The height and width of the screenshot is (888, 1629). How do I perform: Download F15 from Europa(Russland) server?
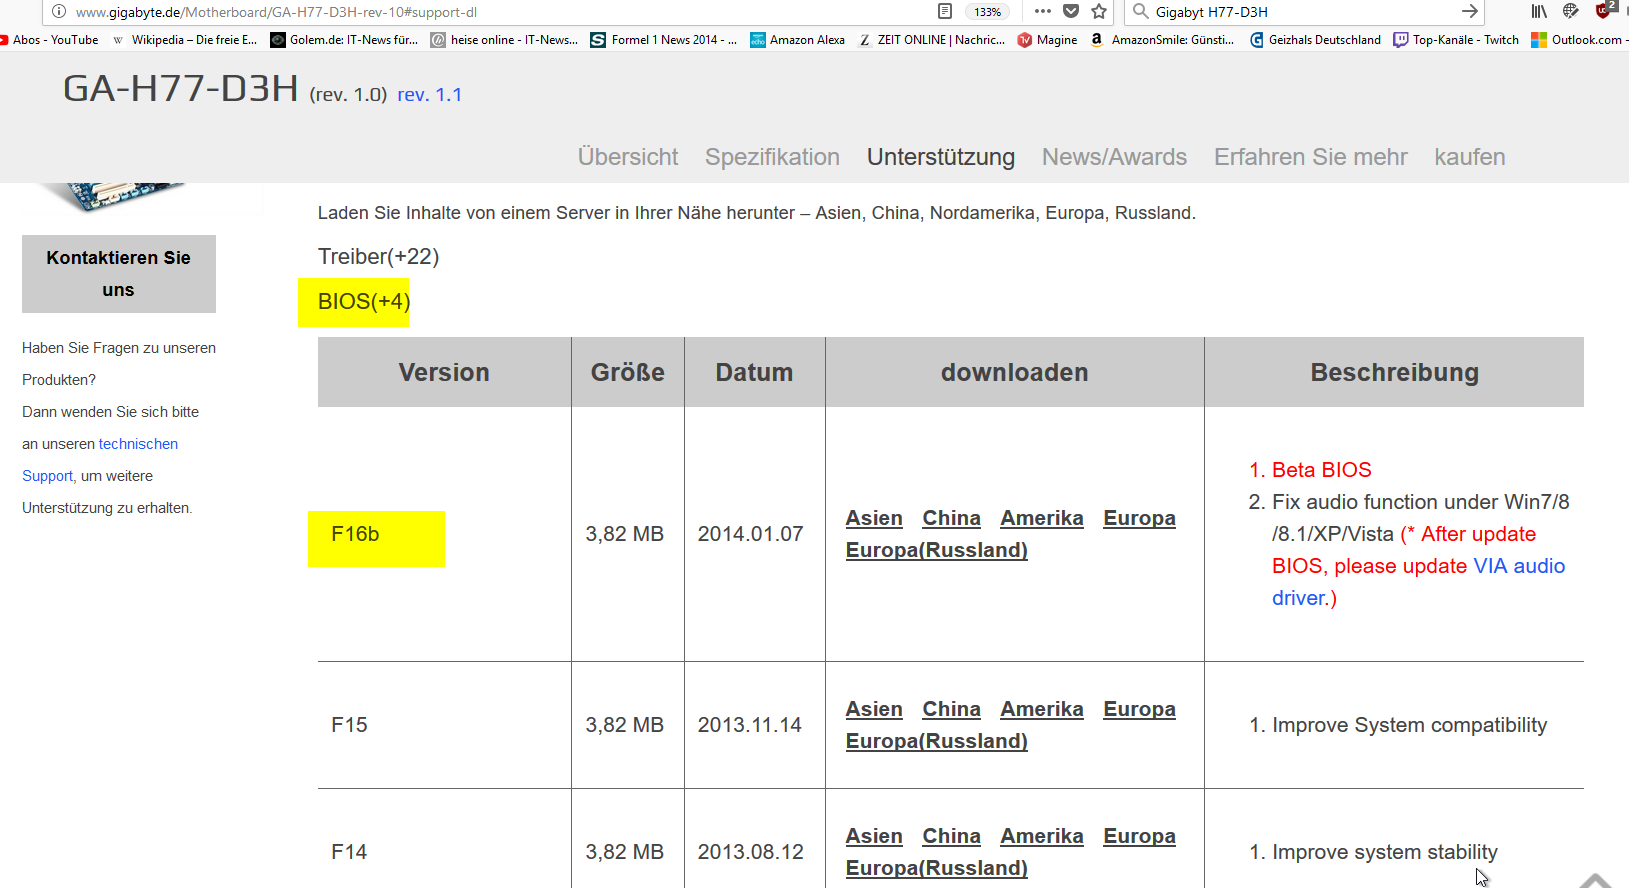(937, 741)
